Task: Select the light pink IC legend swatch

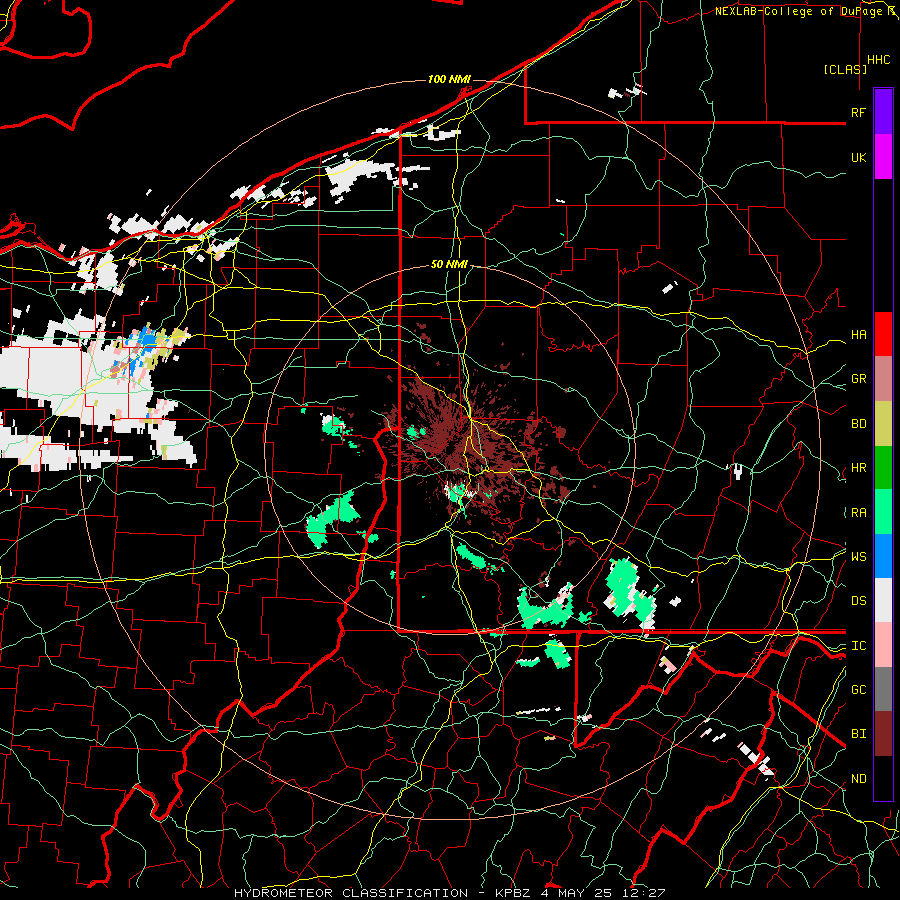Action: tap(883, 645)
